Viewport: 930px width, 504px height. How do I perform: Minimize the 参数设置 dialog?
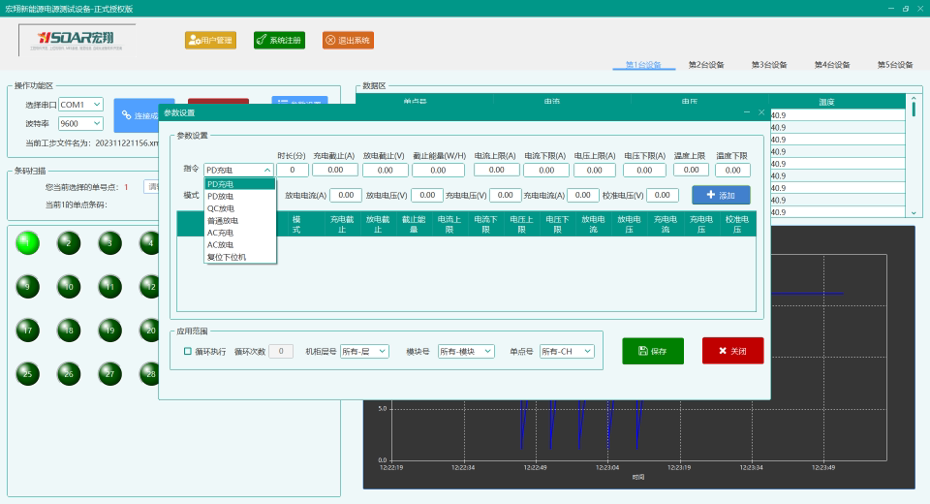coord(747,112)
